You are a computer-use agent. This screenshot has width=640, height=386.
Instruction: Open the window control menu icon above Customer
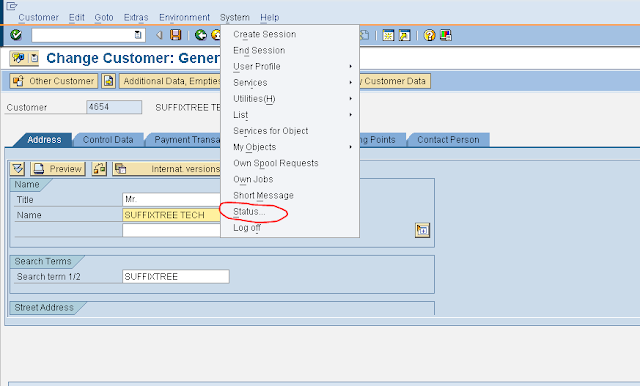(12, 6)
